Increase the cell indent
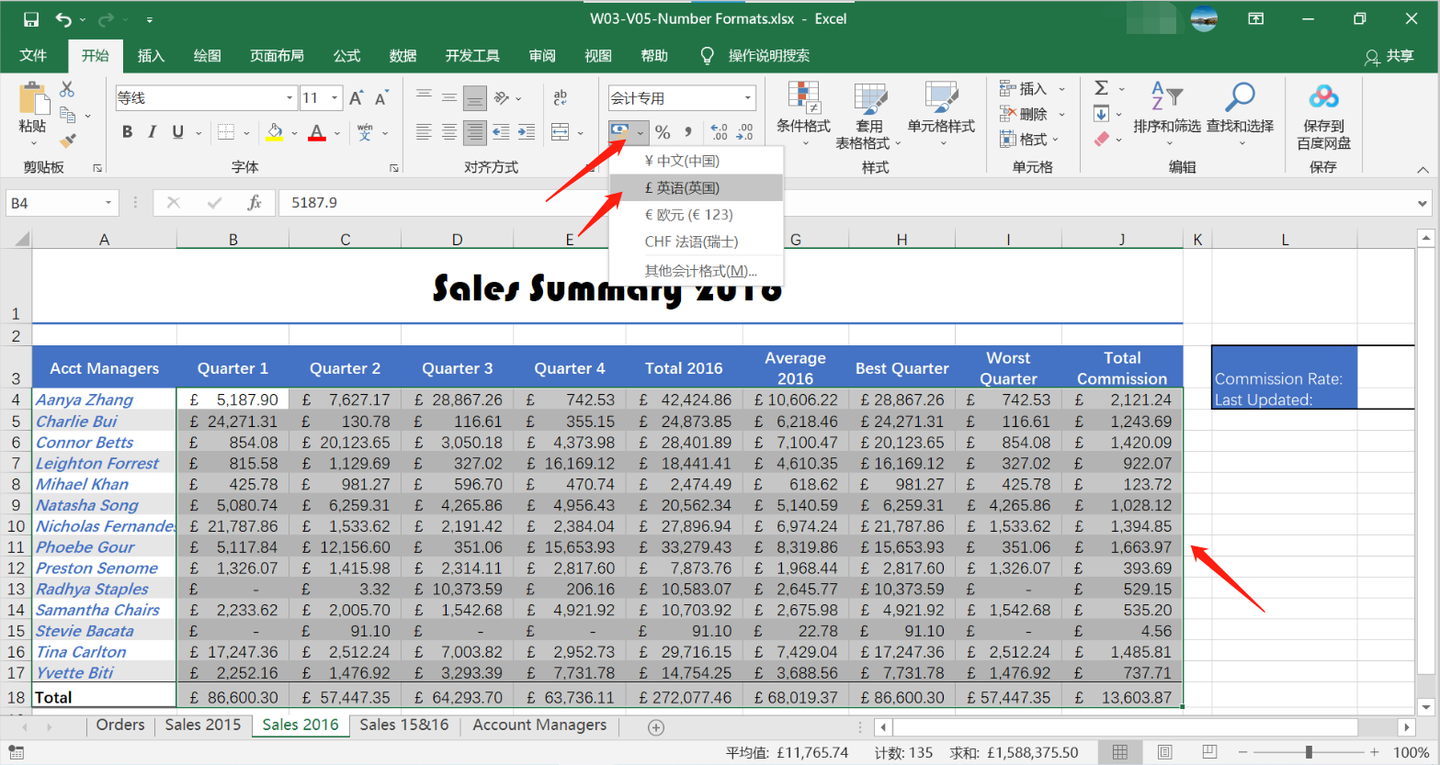 (x=528, y=132)
